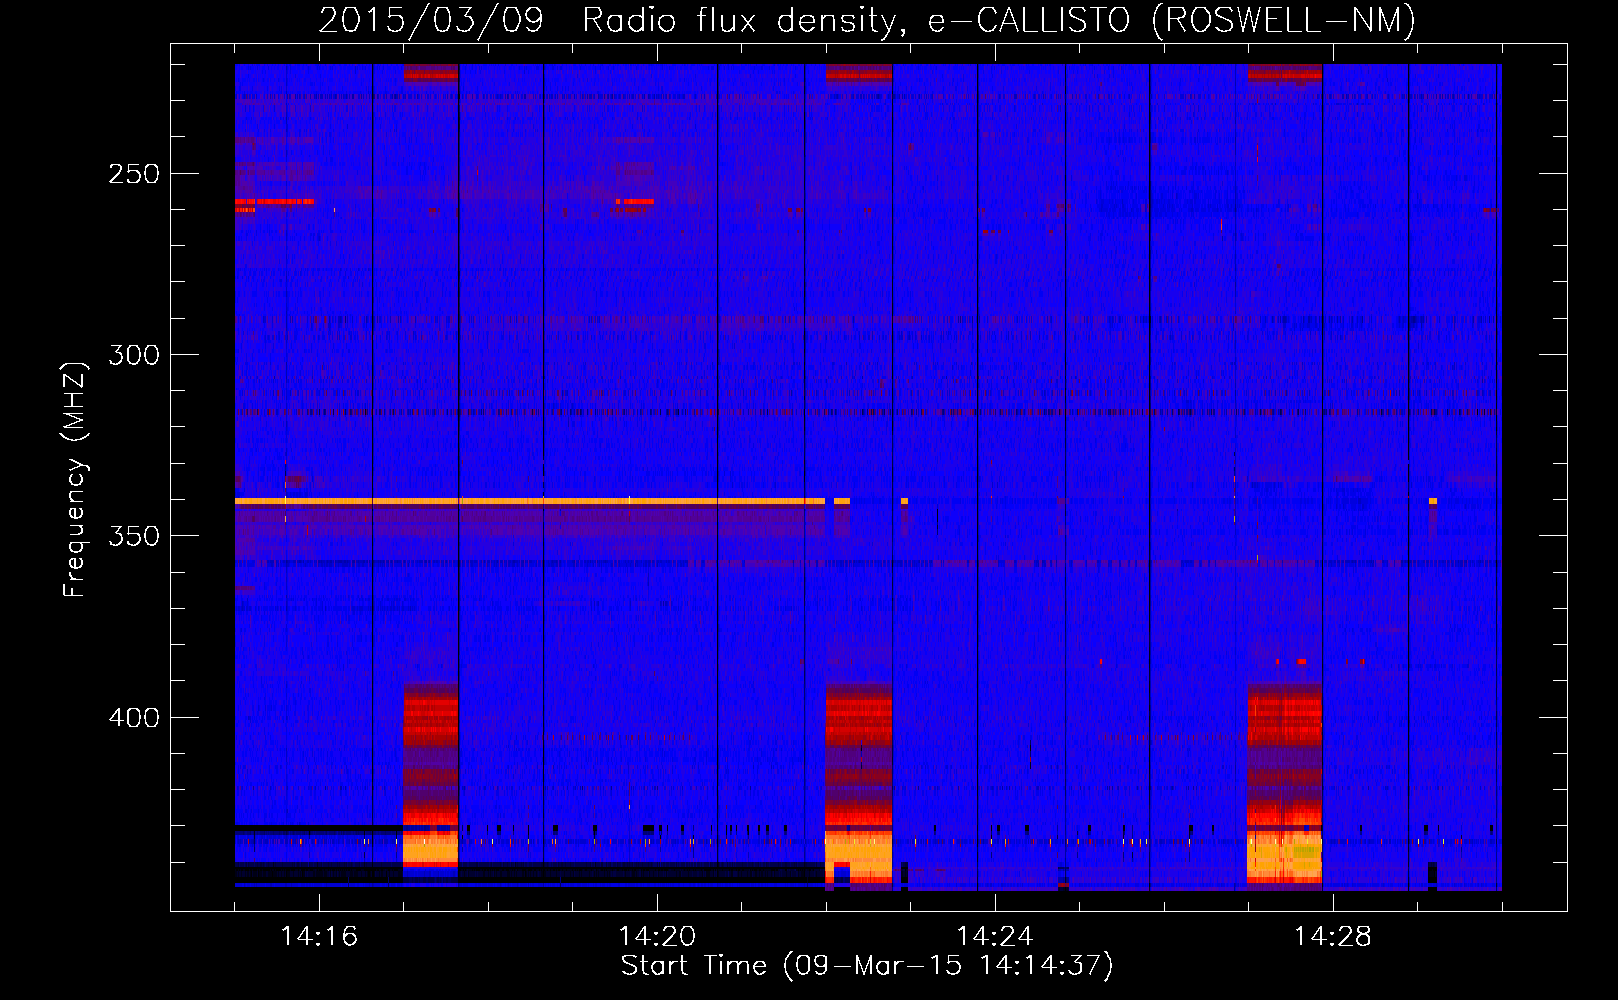Click the 350 frequency tick label
1618x1000 pixels.
tap(134, 536)
